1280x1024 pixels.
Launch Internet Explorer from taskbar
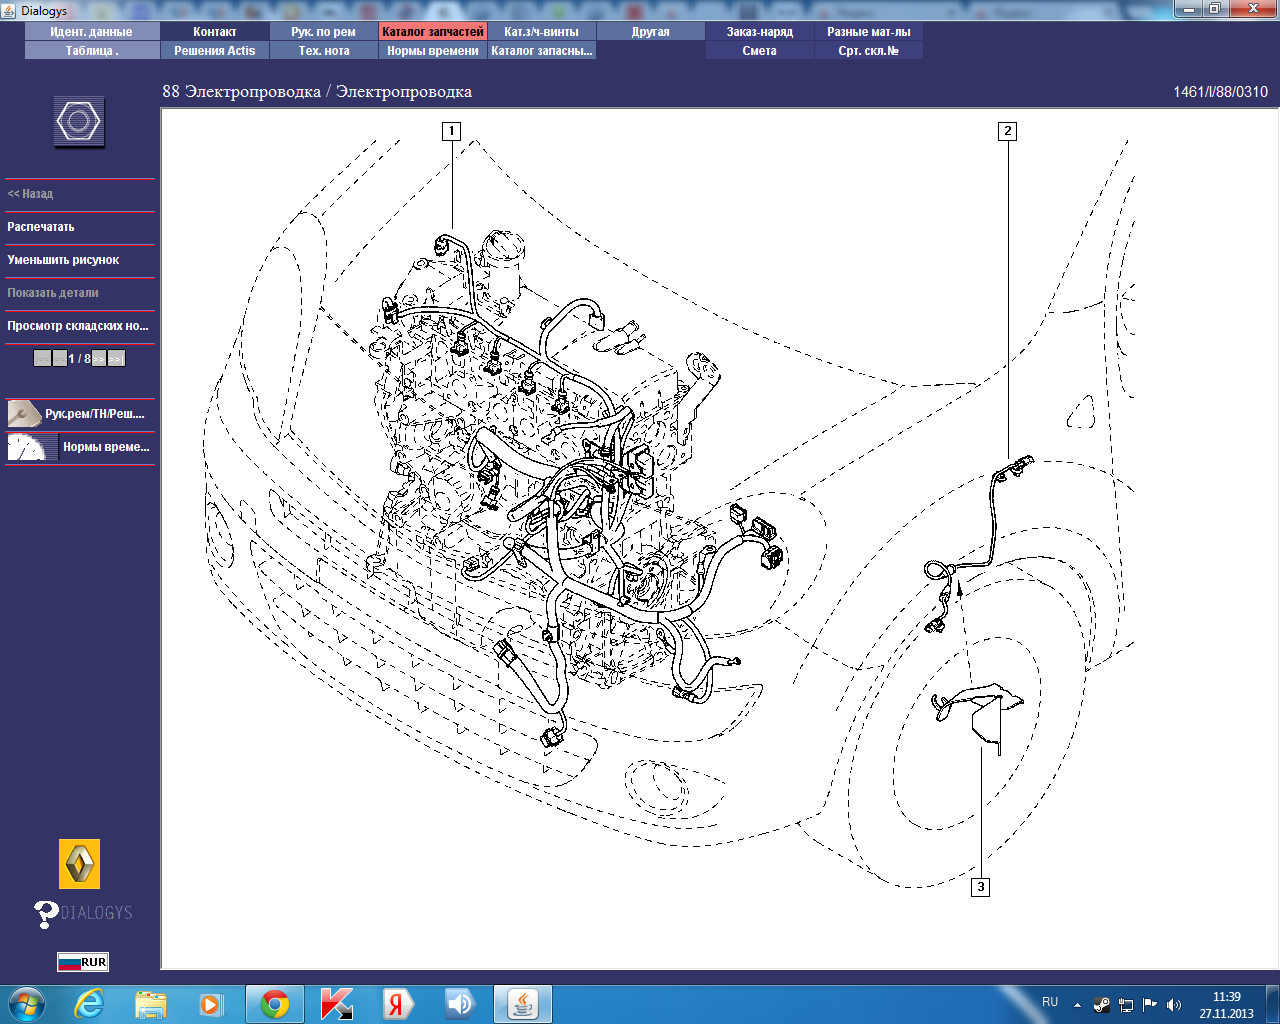pos(90,1004)
